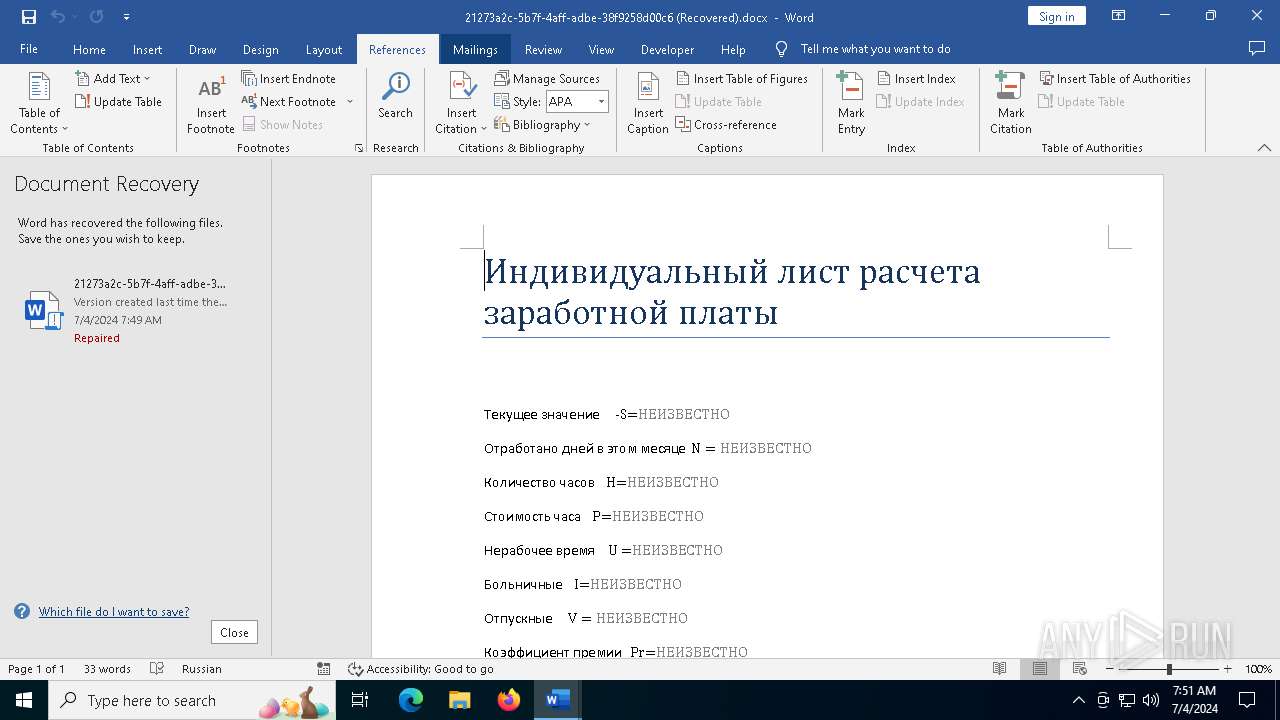Click the Russian language indicator
The image size is (1280, 720).
point(202,669)
